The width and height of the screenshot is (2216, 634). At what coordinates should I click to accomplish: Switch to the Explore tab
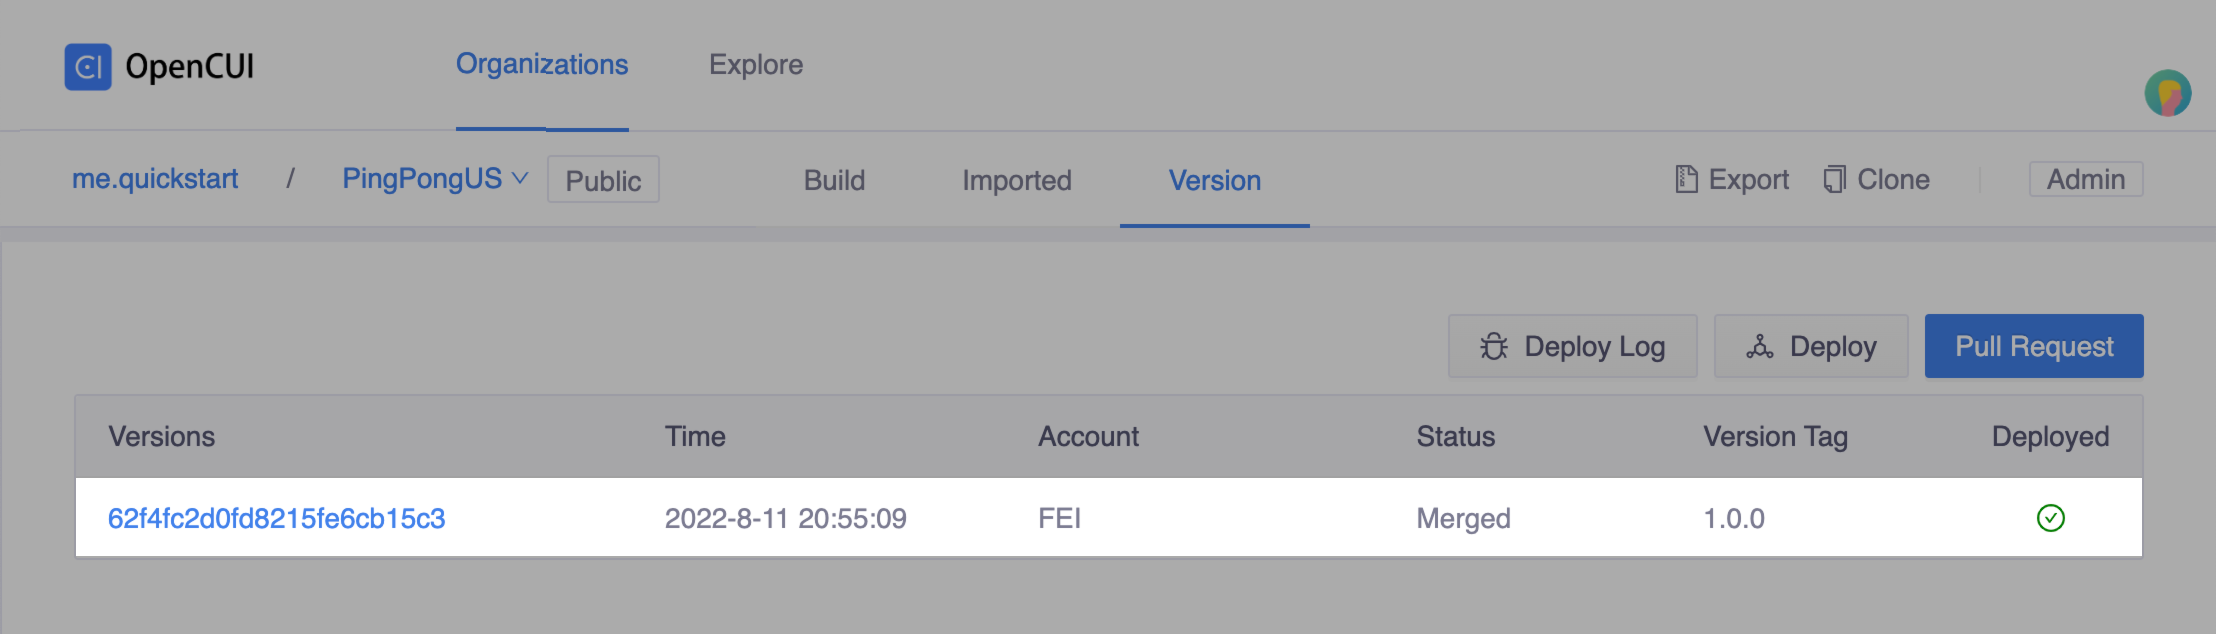(756, 64)
